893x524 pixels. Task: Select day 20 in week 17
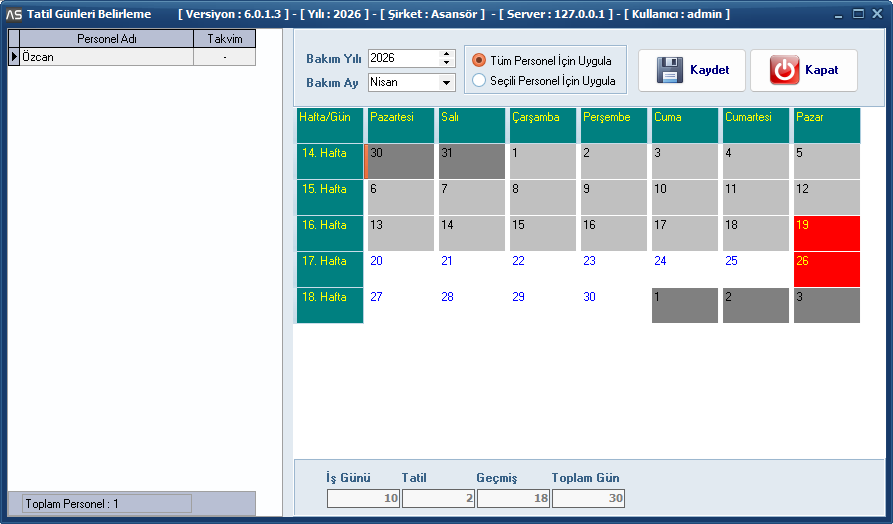point(400,269)
